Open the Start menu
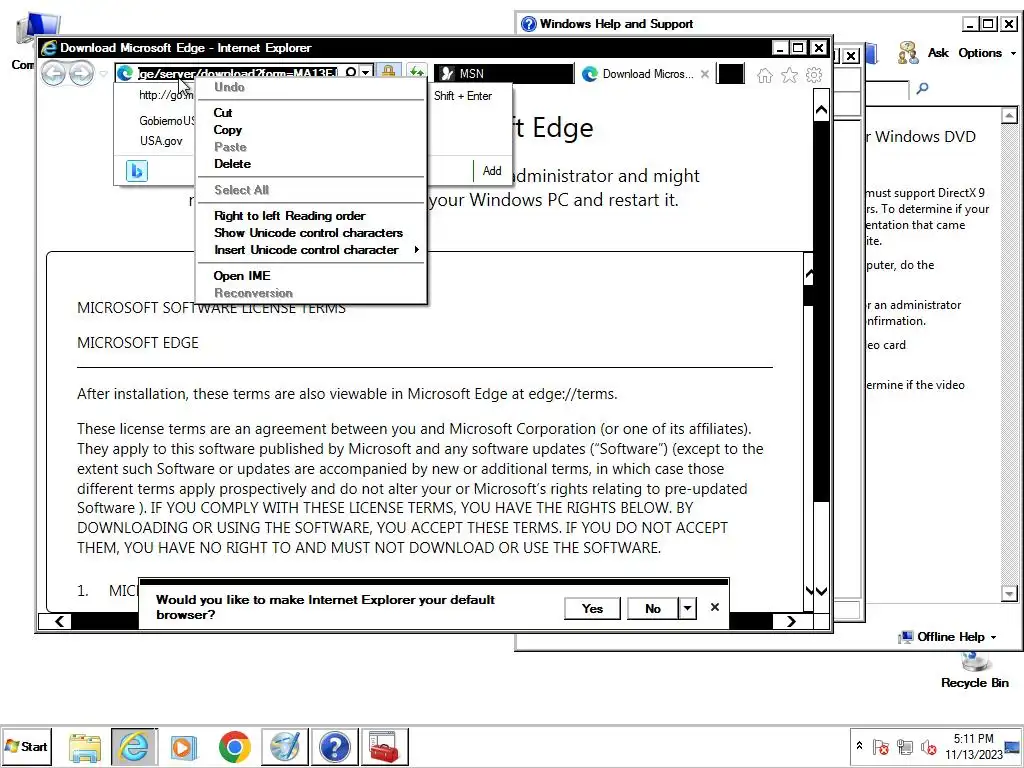 click(x=26, y=746)
